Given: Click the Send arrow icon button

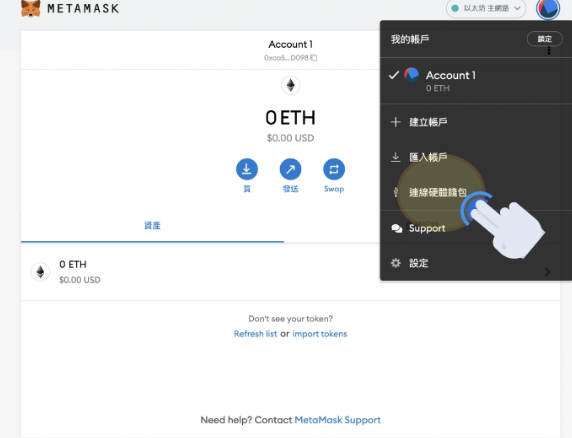Looking at the screenshot, I should coord(290,169).
